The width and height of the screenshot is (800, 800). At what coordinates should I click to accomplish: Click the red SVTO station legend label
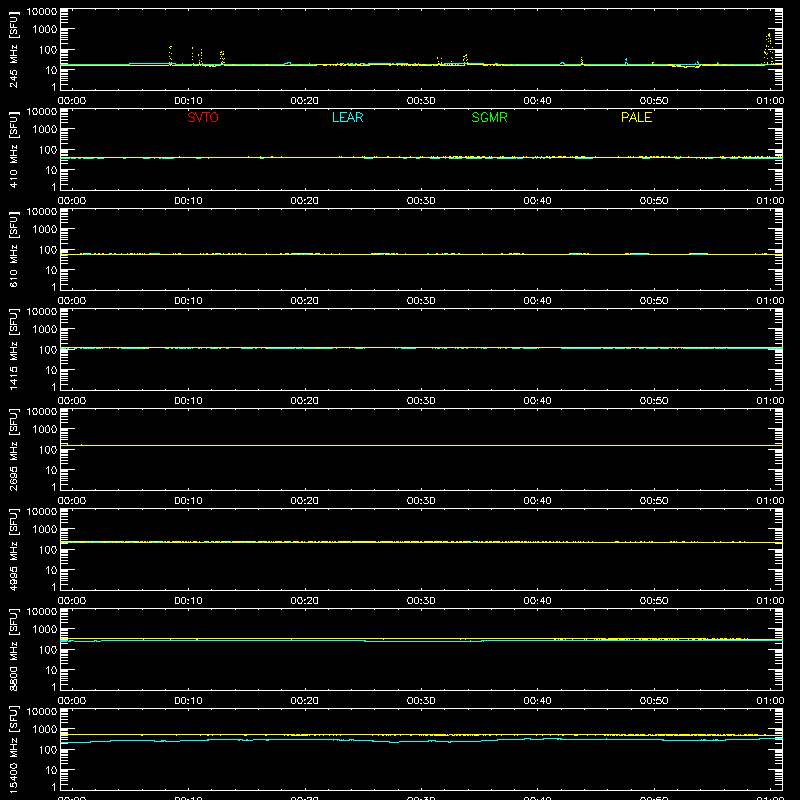(x=203, y=117)
